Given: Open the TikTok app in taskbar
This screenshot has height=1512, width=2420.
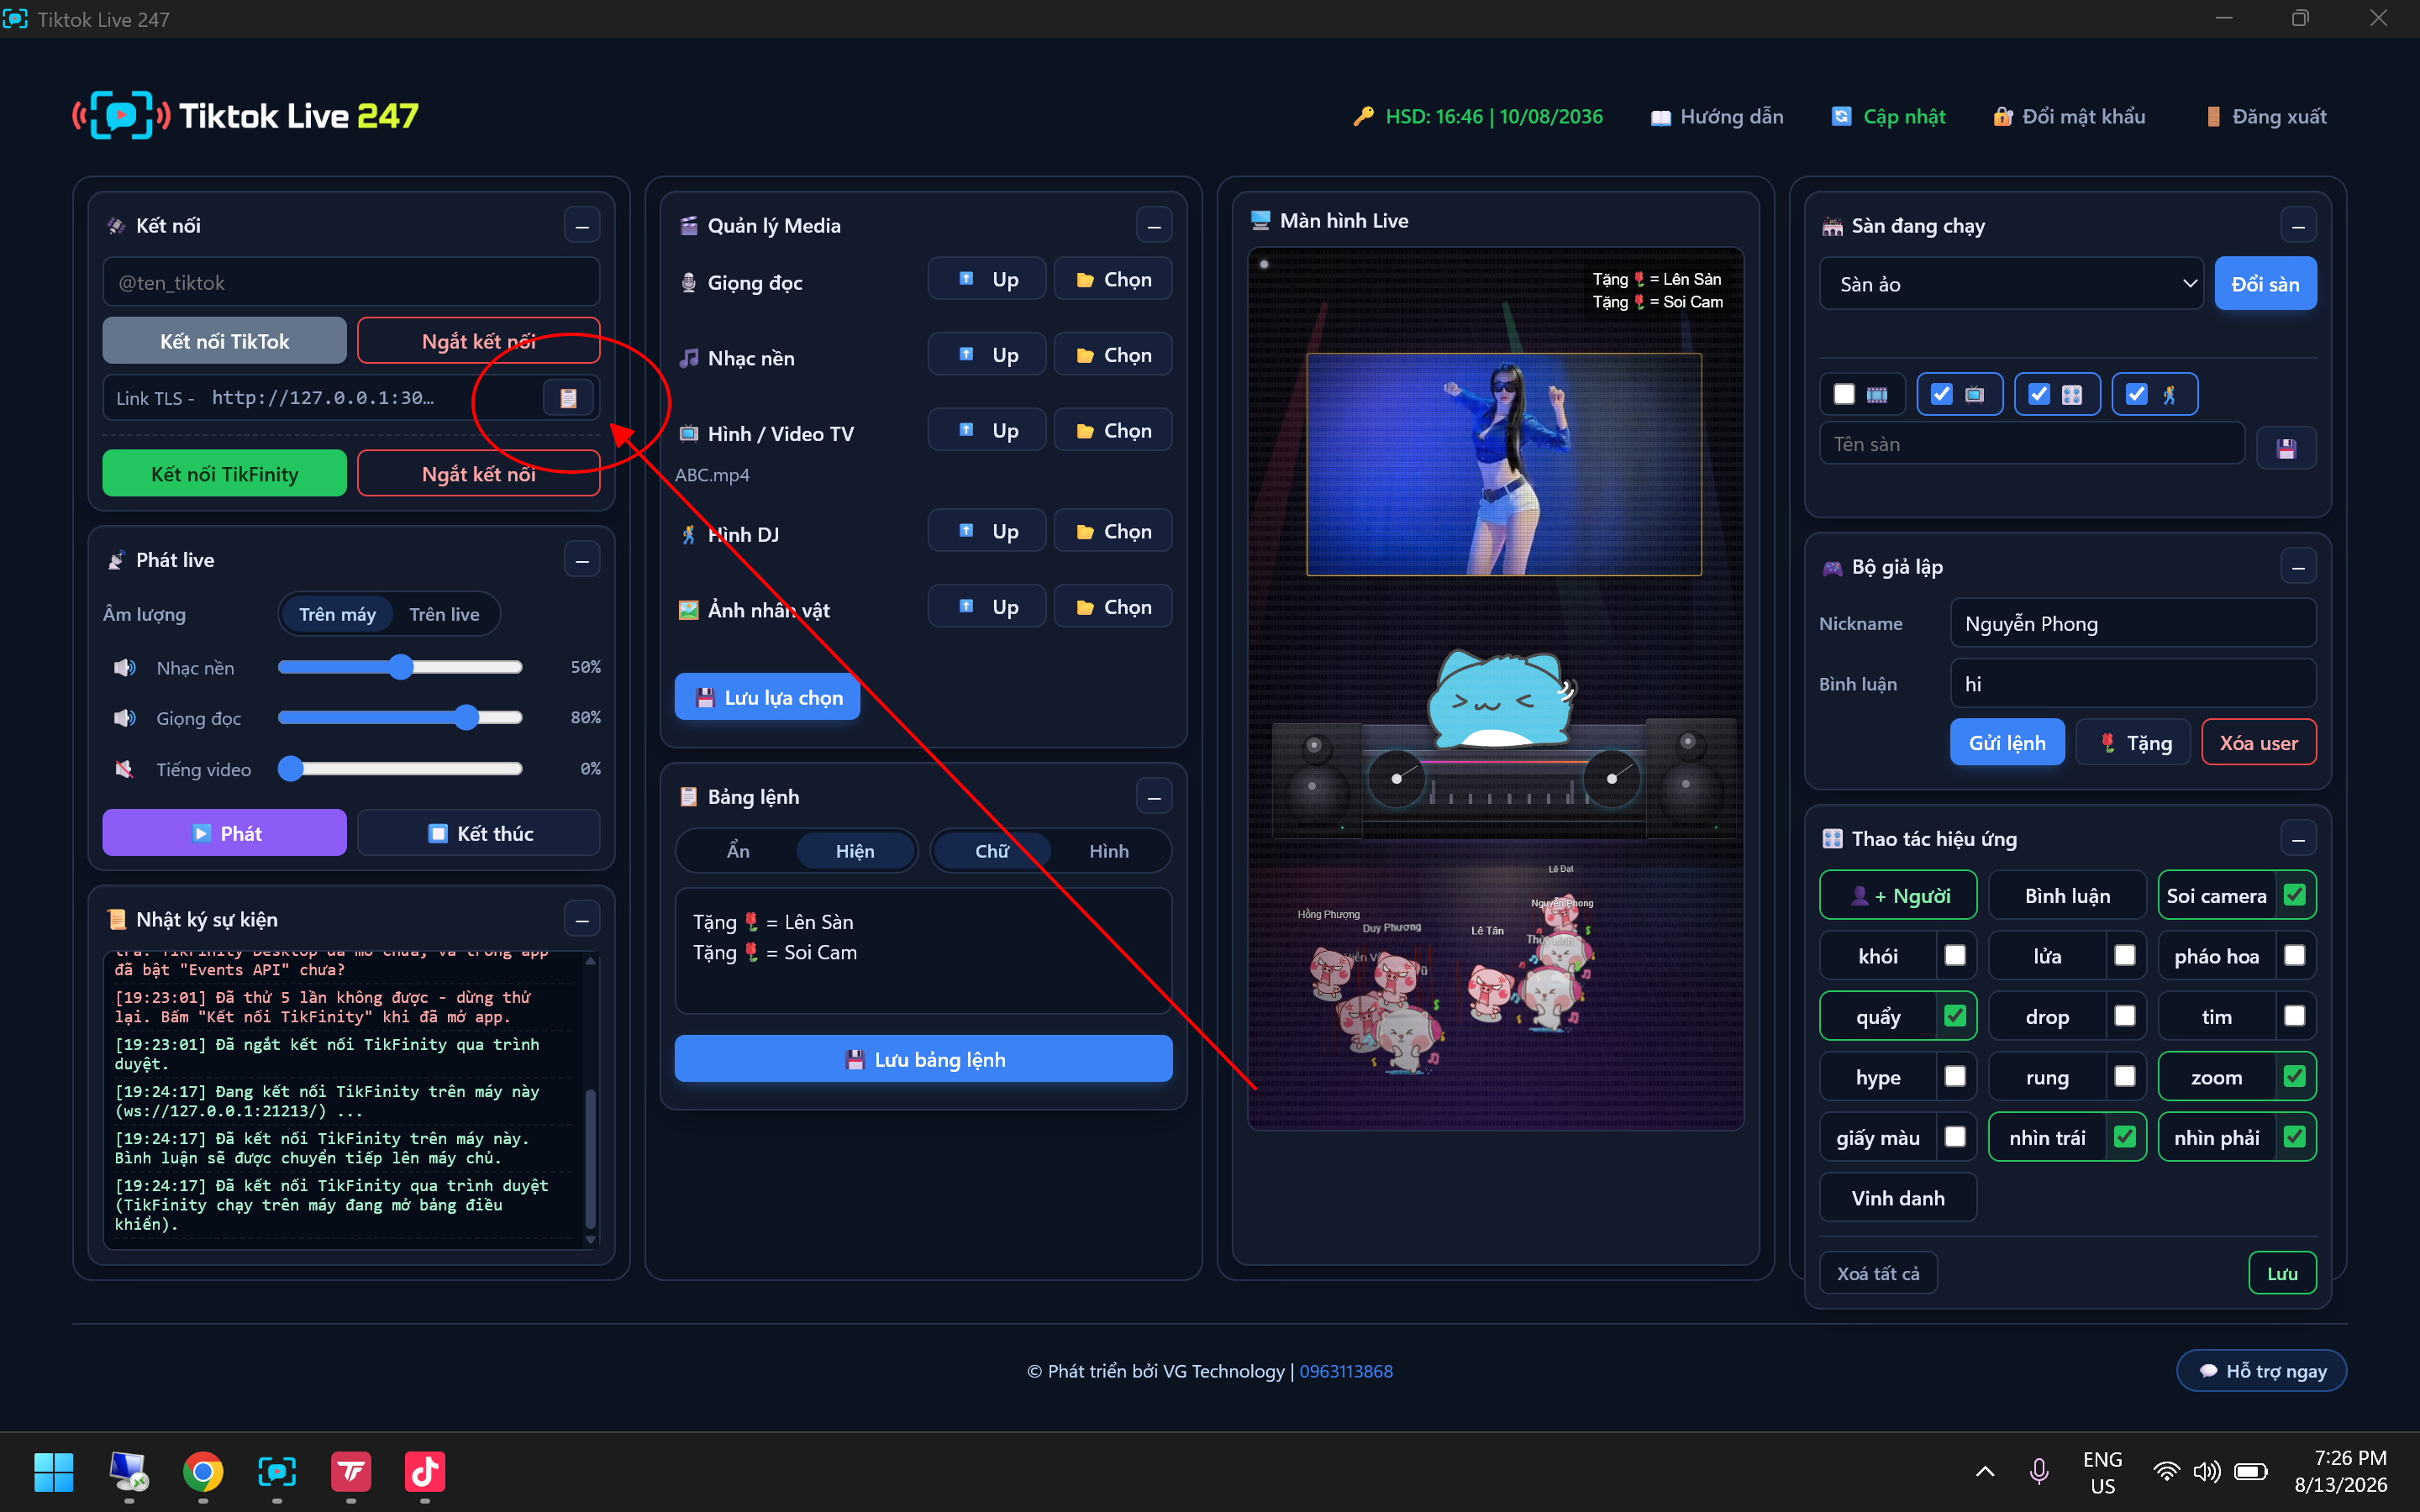Looking at the screenshot, I should (425, 1471).
